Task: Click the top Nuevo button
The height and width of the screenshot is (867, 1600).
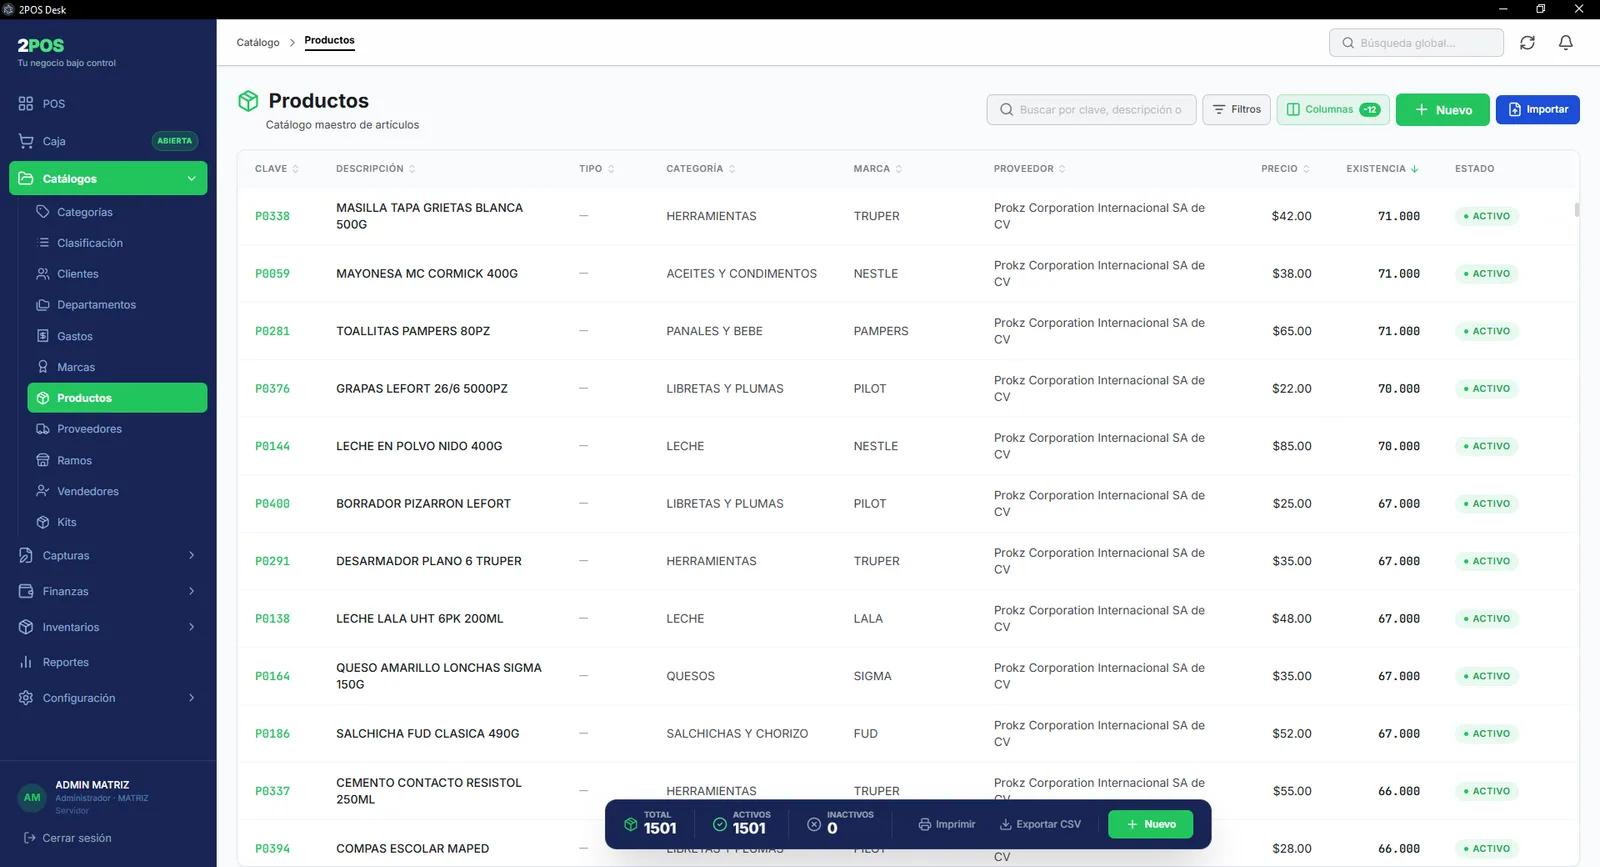Action: click(x=1442, y=110)
